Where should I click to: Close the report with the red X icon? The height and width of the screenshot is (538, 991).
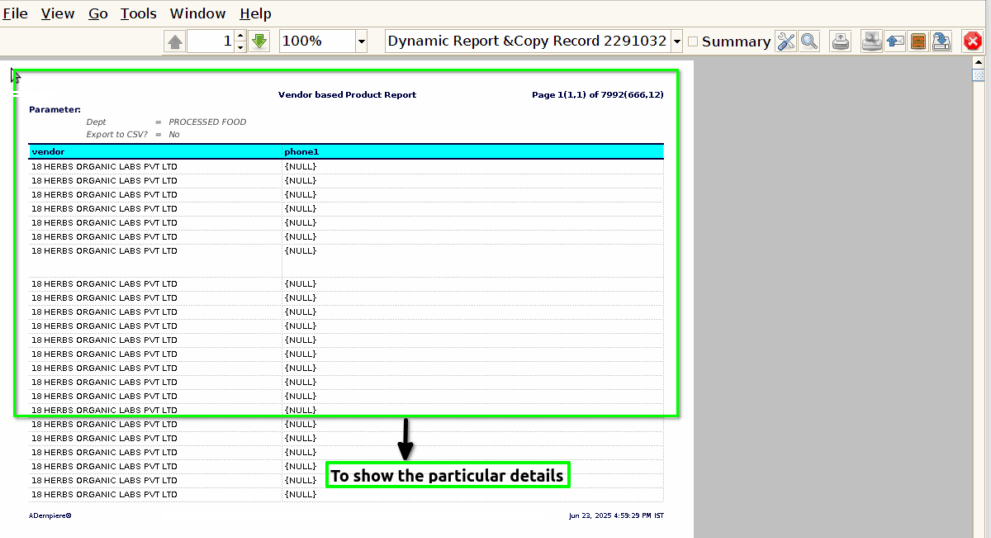(973, 42)
